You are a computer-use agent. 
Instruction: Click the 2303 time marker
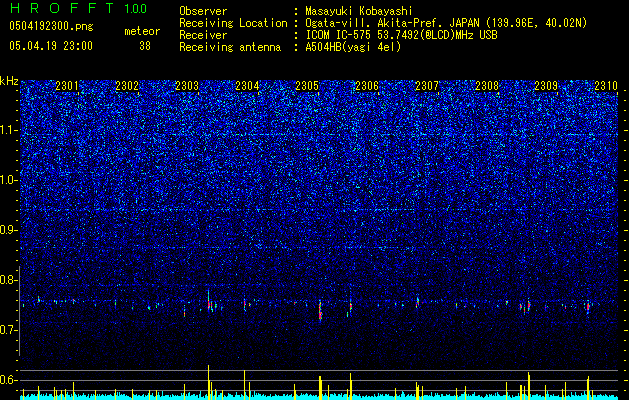coord(187,86)
